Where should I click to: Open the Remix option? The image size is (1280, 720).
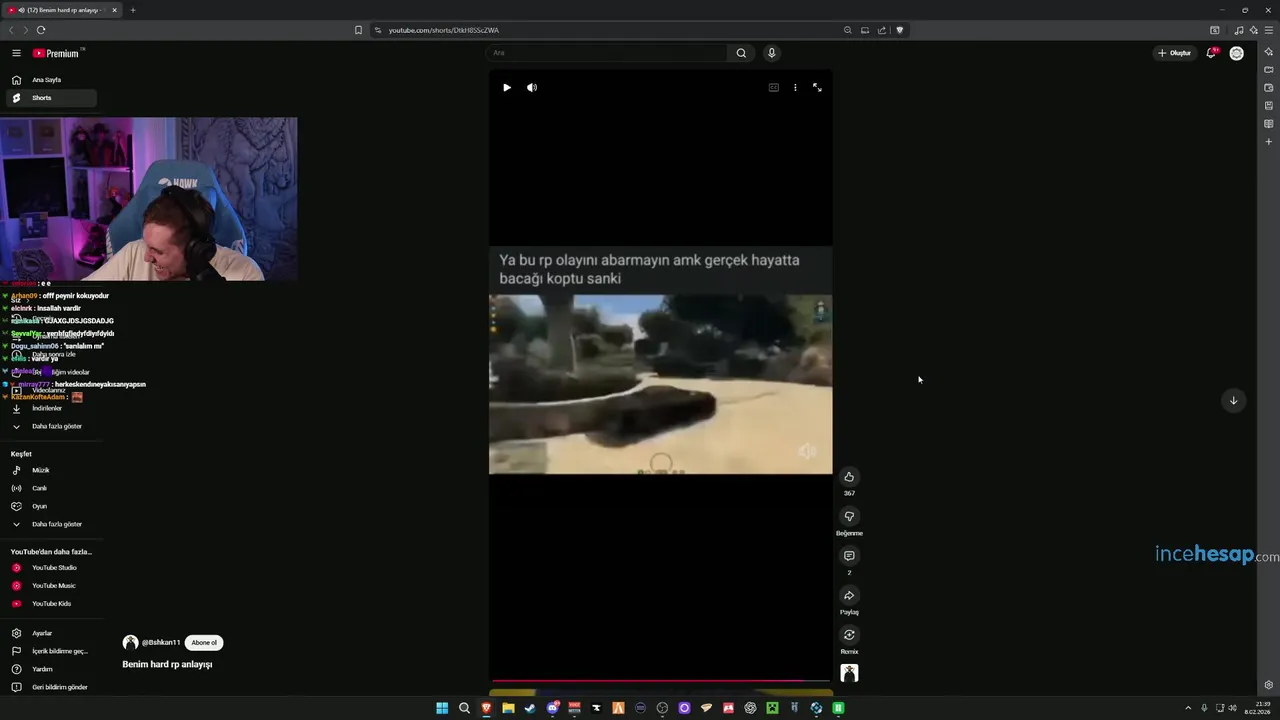point(849,635)
